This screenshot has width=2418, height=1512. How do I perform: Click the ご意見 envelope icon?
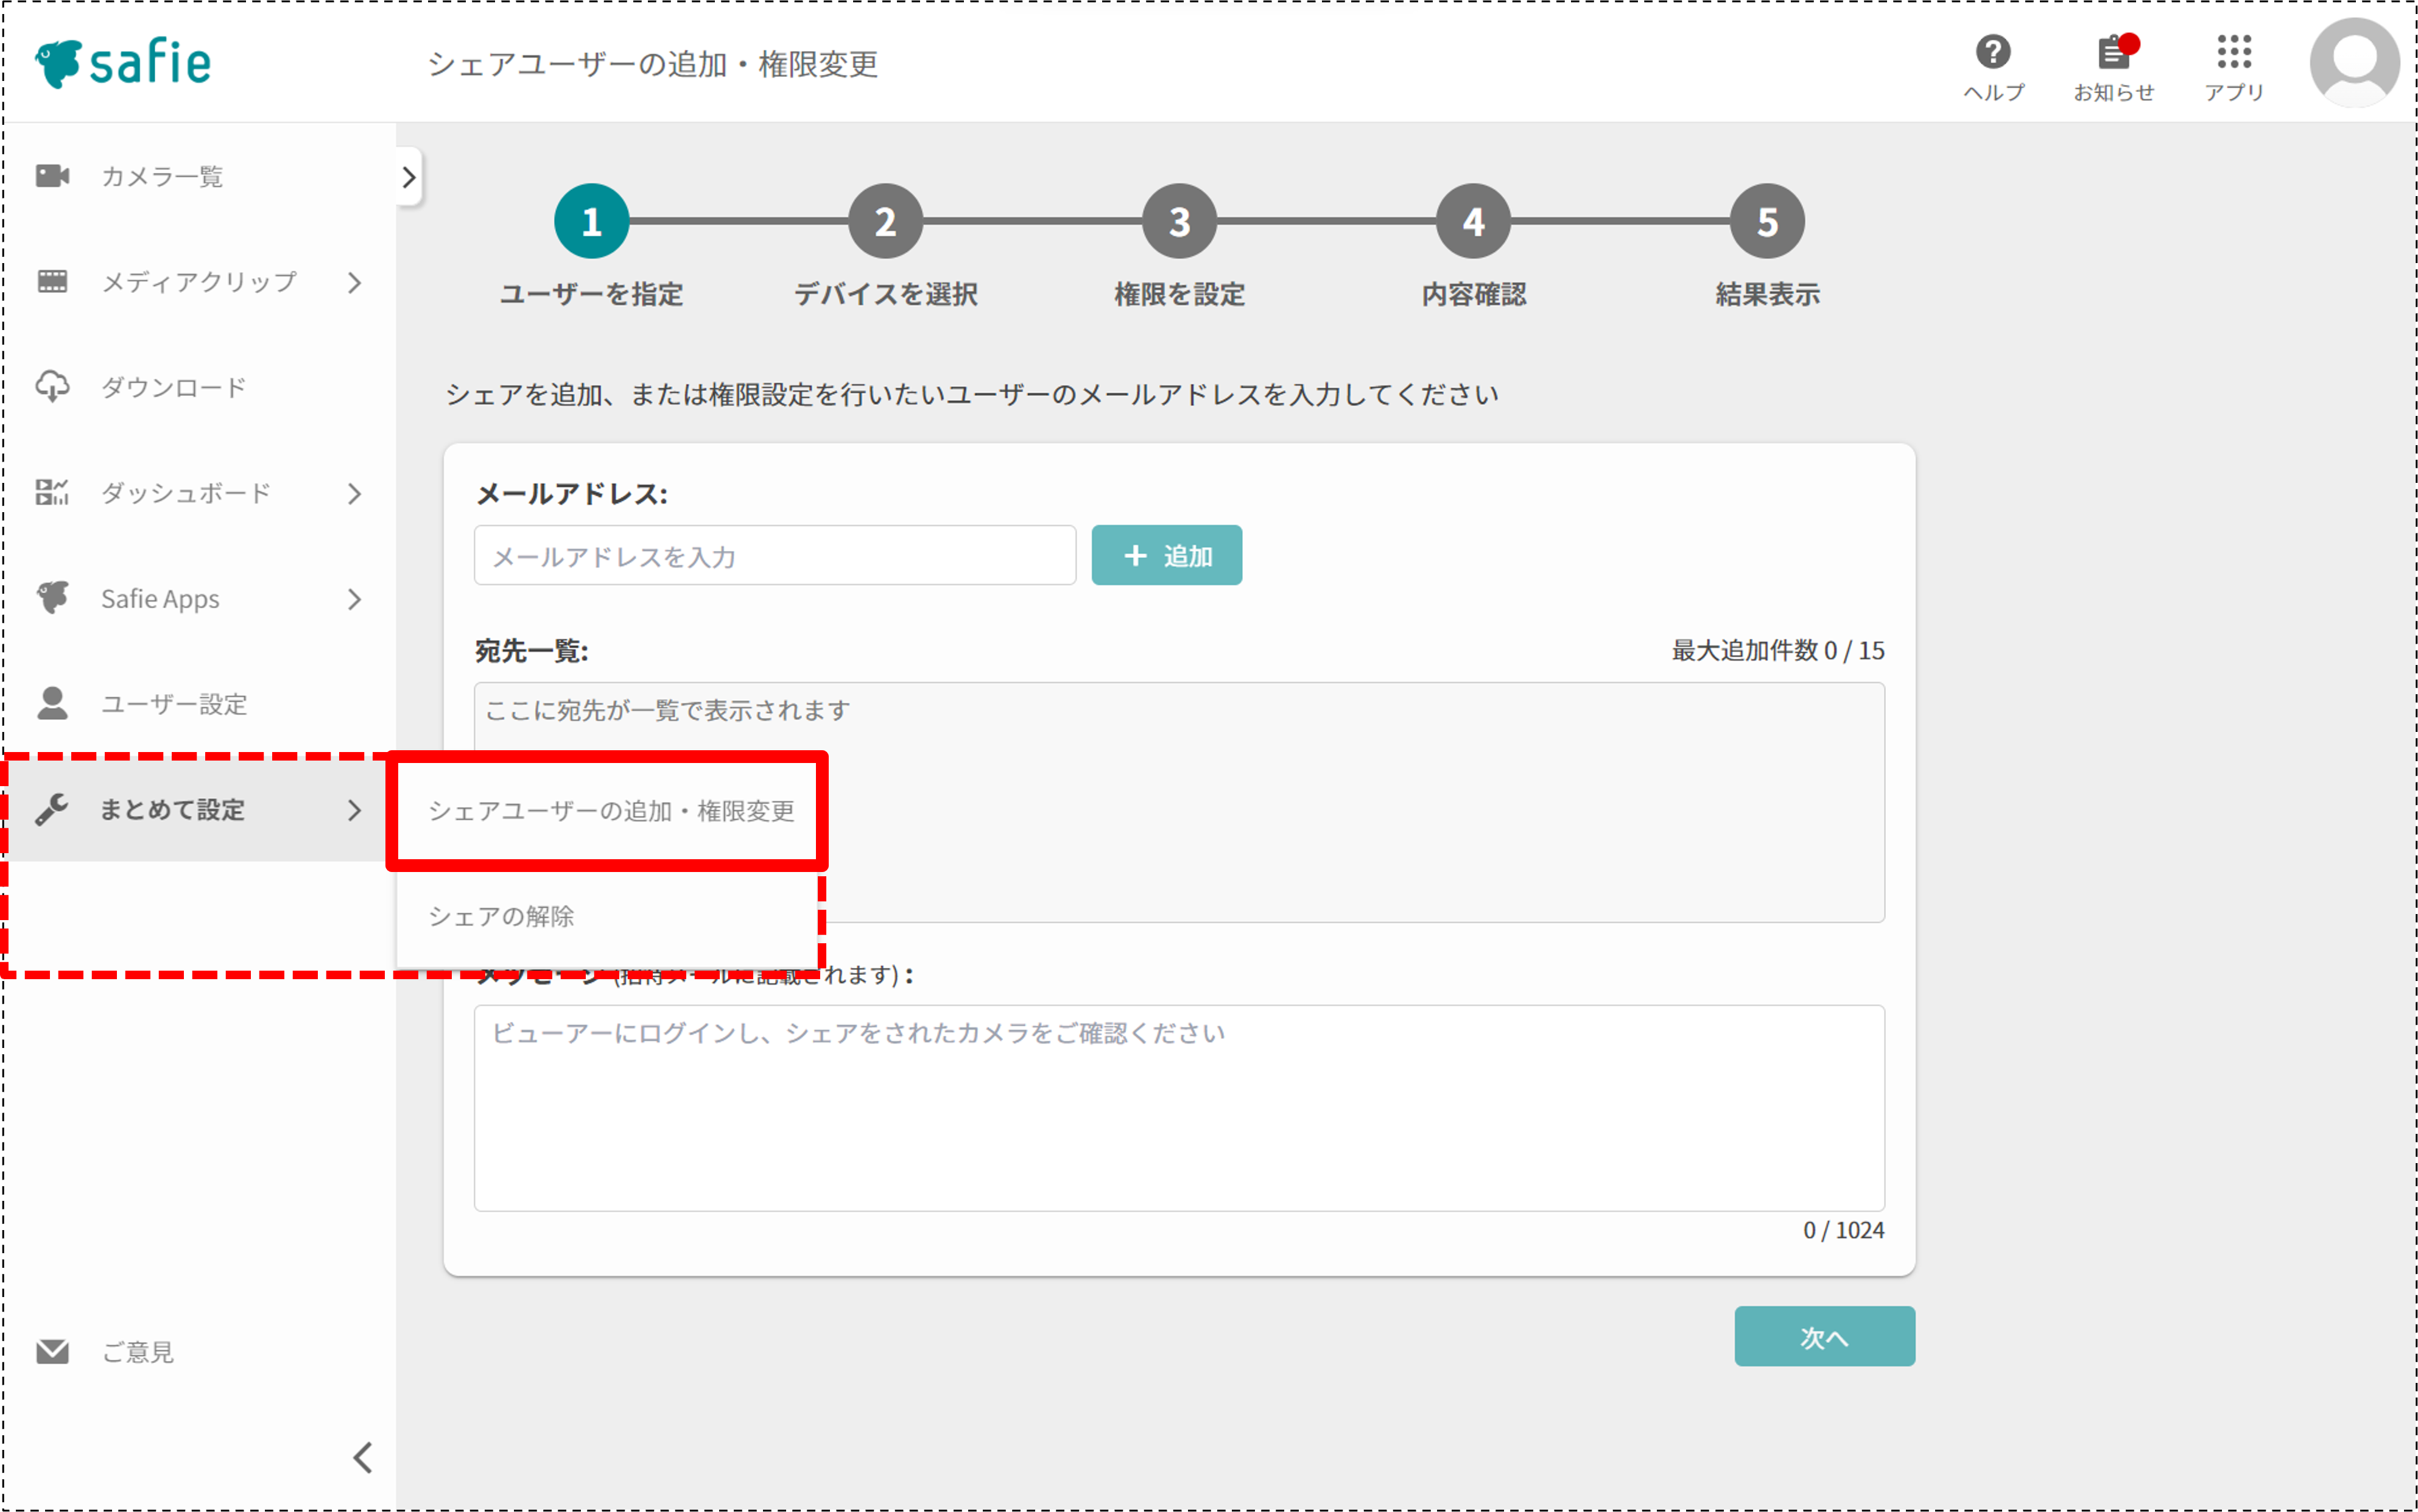point(52,1352)
